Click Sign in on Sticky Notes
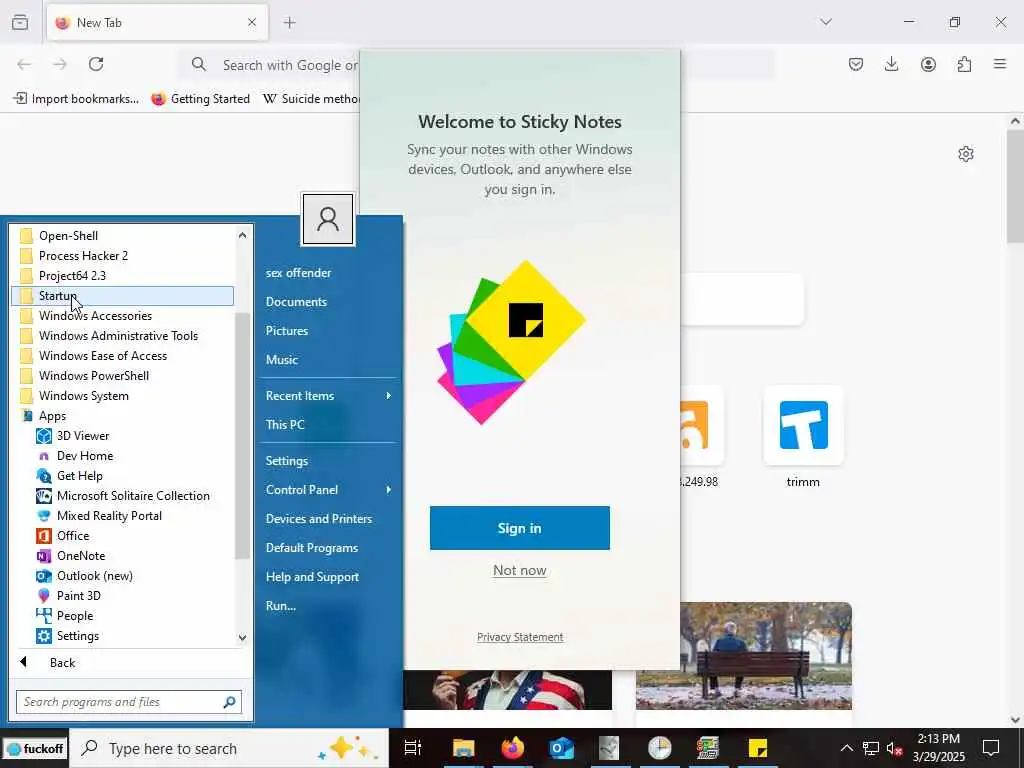 coord(520,528)
